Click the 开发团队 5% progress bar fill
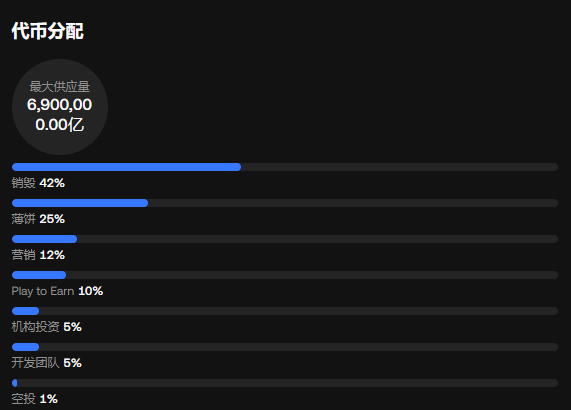 [25, 347]
